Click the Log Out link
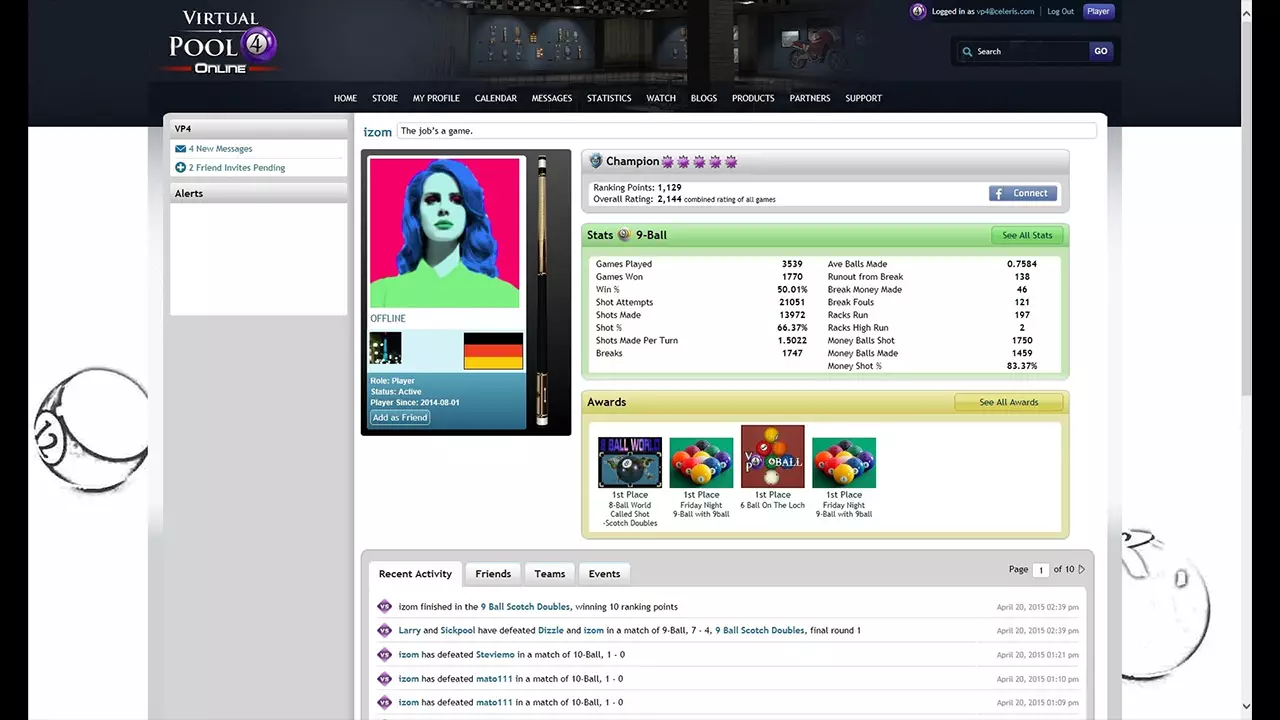This screenshot has width=1280, height=720. point(1060,12)
